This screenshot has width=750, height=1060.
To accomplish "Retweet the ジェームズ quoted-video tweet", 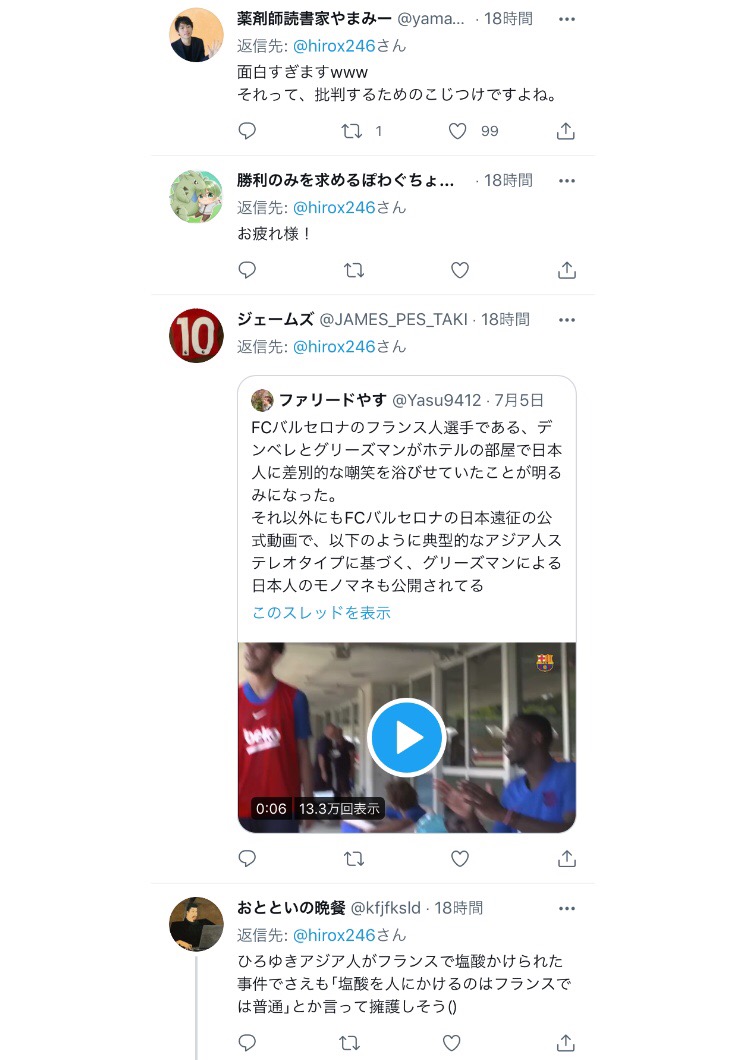I will (x=354, y=859).
